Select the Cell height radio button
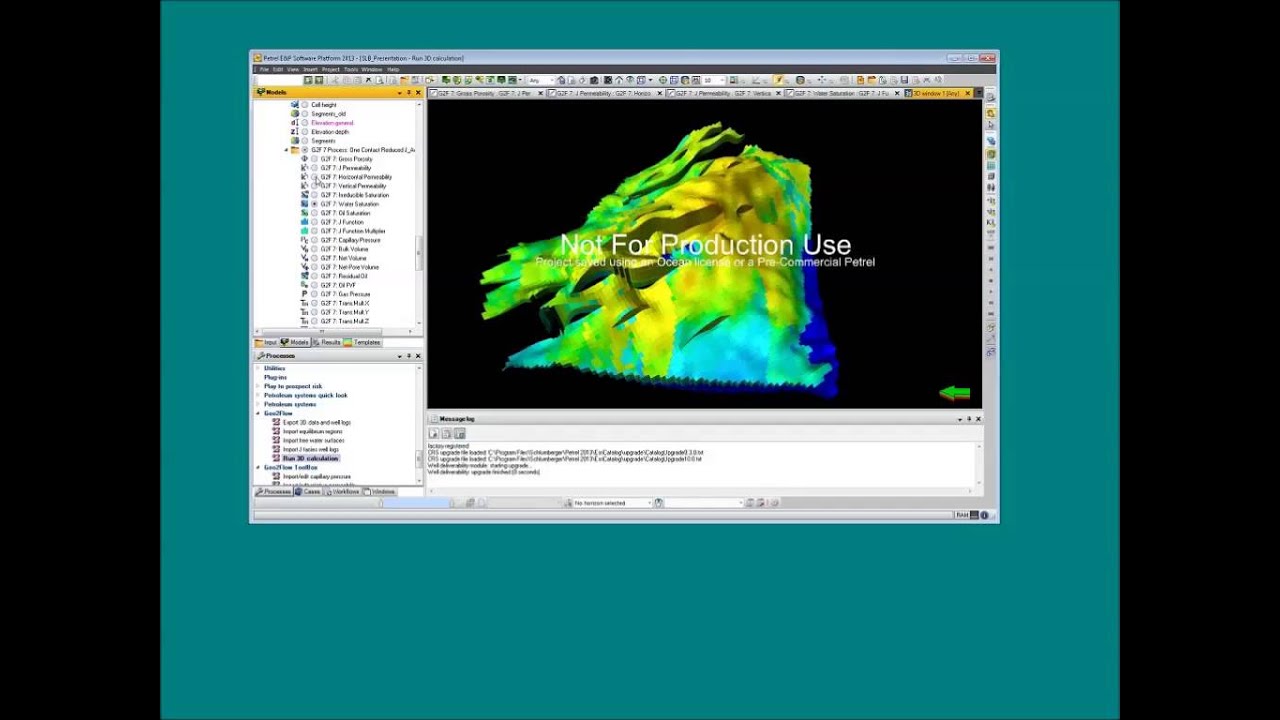This screenshot has width=1280, height=720. coord(305,105)
